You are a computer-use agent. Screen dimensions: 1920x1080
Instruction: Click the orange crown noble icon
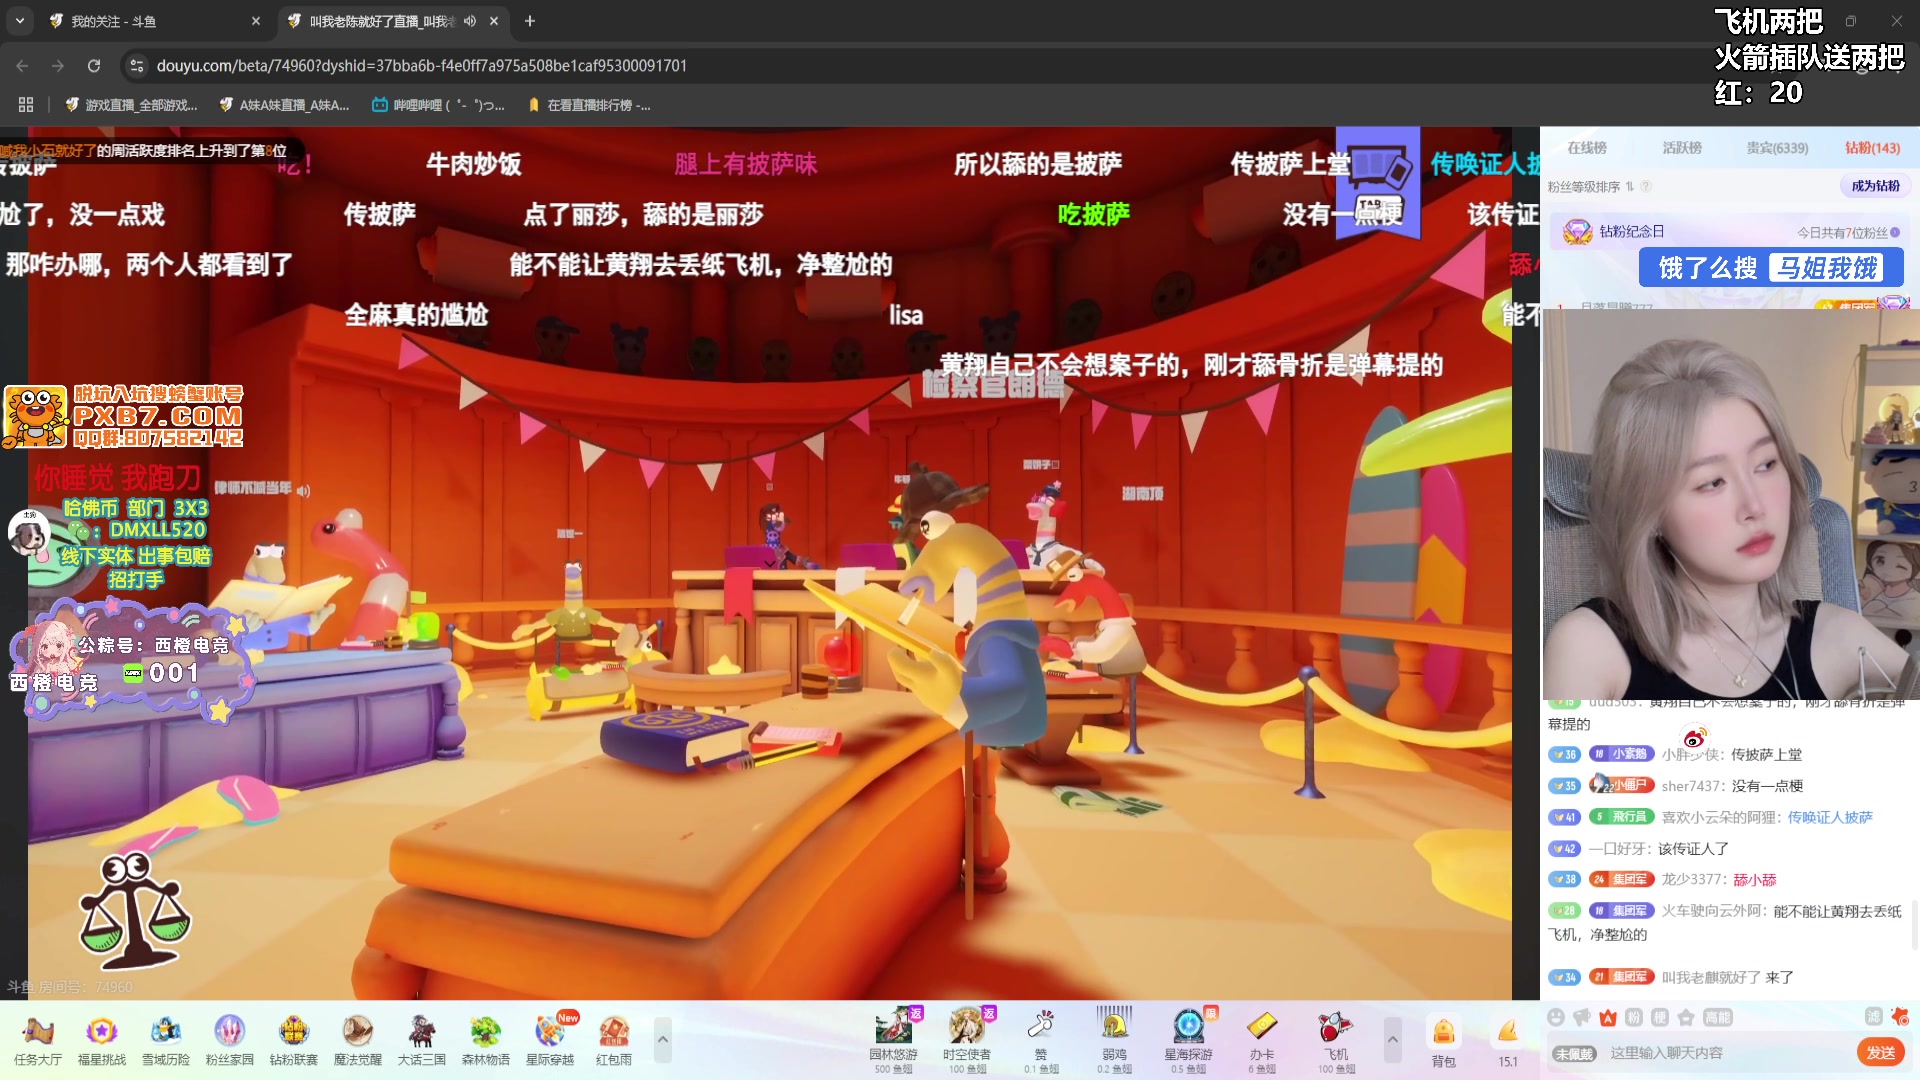point(1608,1017)
